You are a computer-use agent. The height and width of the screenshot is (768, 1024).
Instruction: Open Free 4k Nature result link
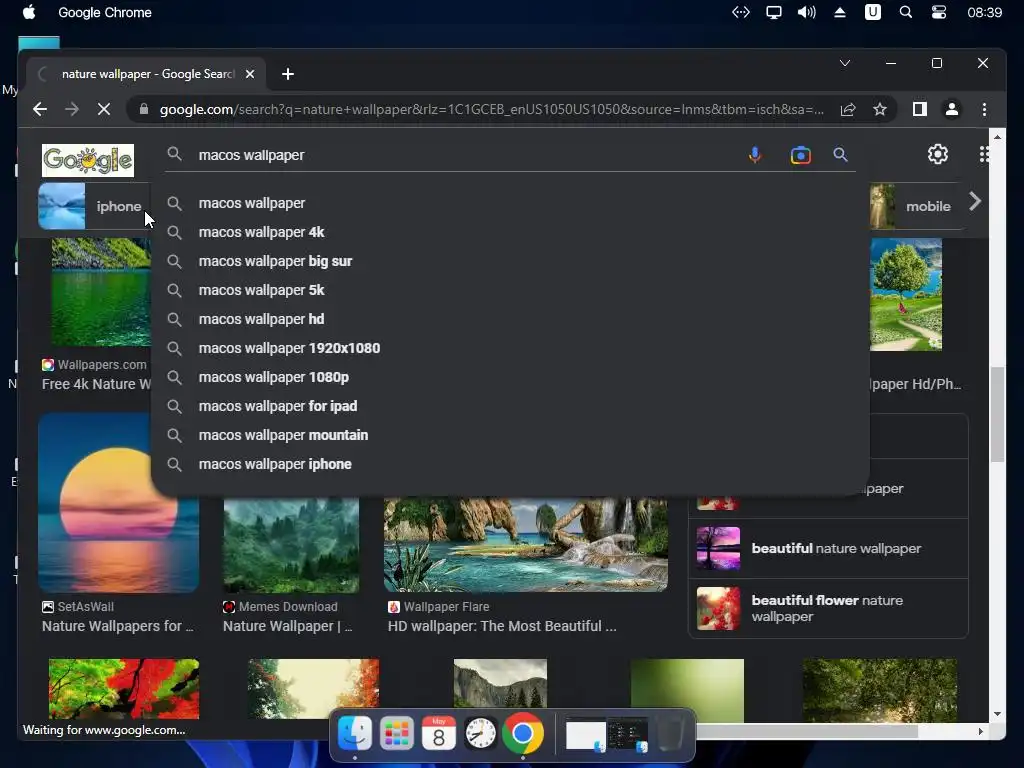(97, 384)
